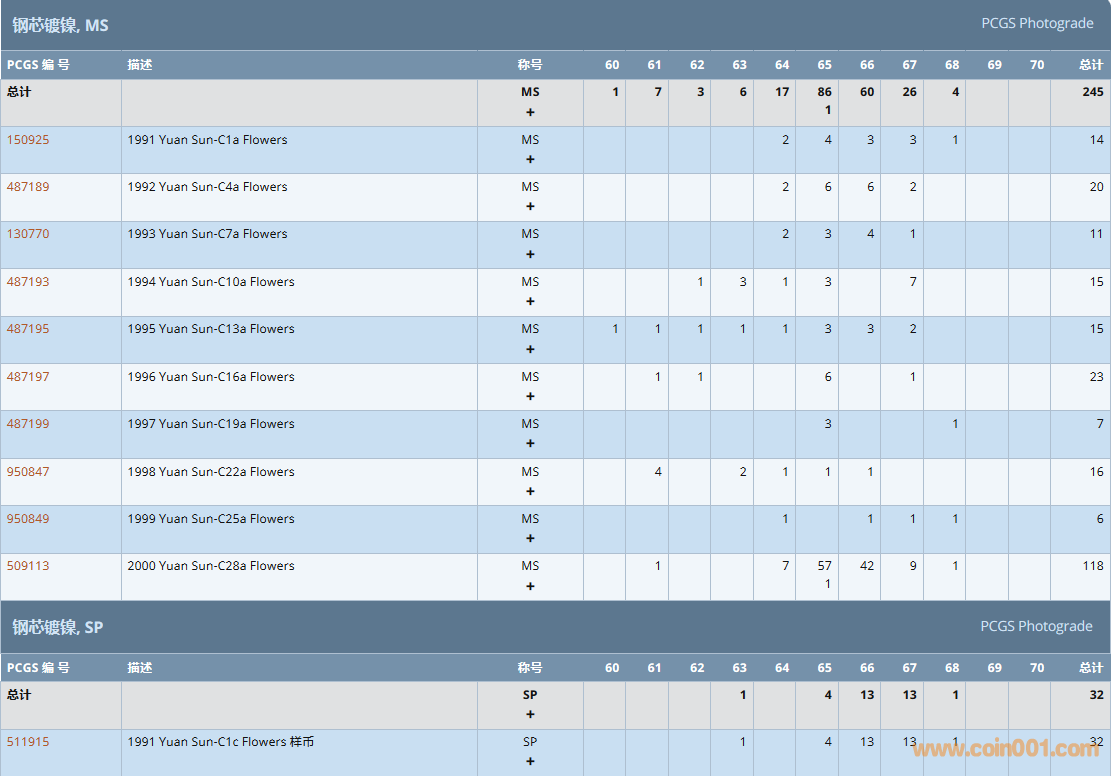The width and height of the screenshot is (1112, 776).
Task: Click grade 68 count in 1997 Yuan Sun-C19a row
Action: pos(955,424)
